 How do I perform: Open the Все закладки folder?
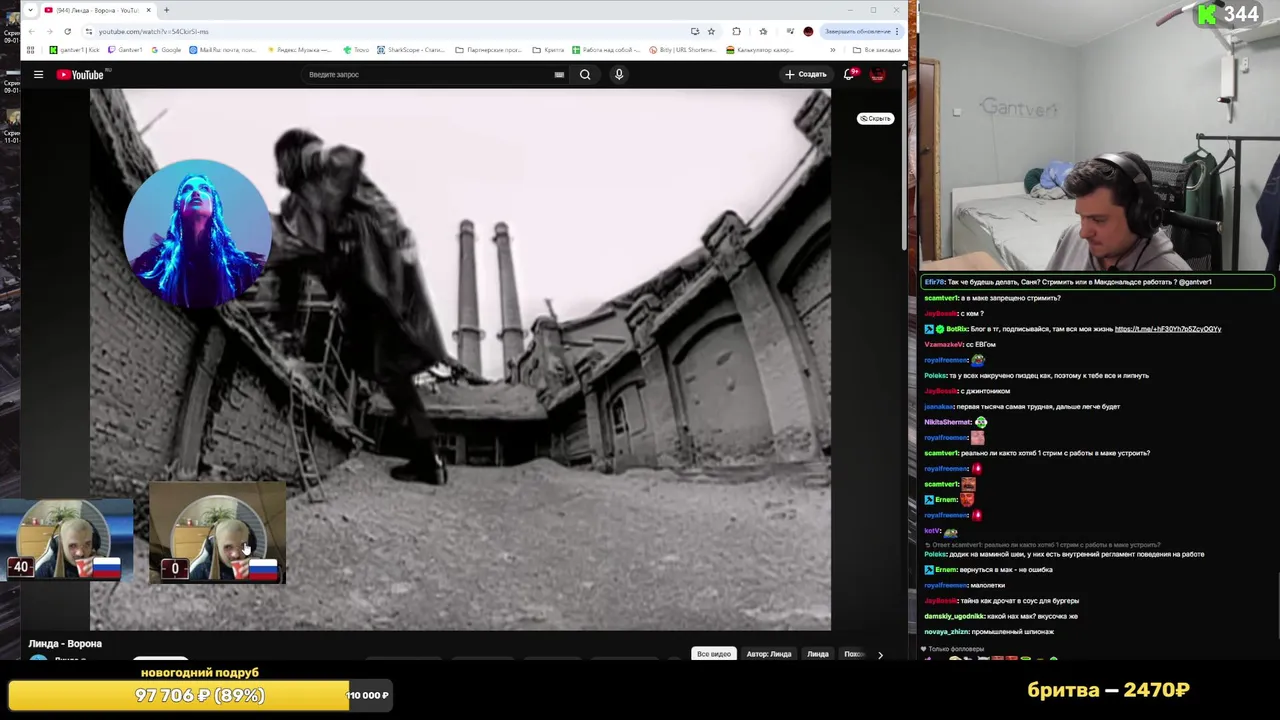click(x=877, y=50)
